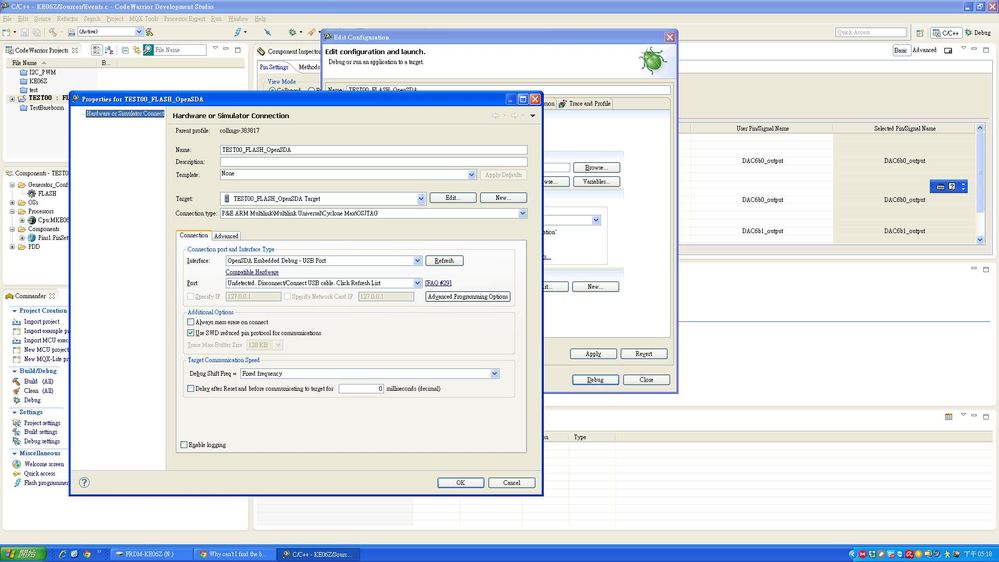Toggle Always mass erase on connect checkbox

click(x=190, y=322)
